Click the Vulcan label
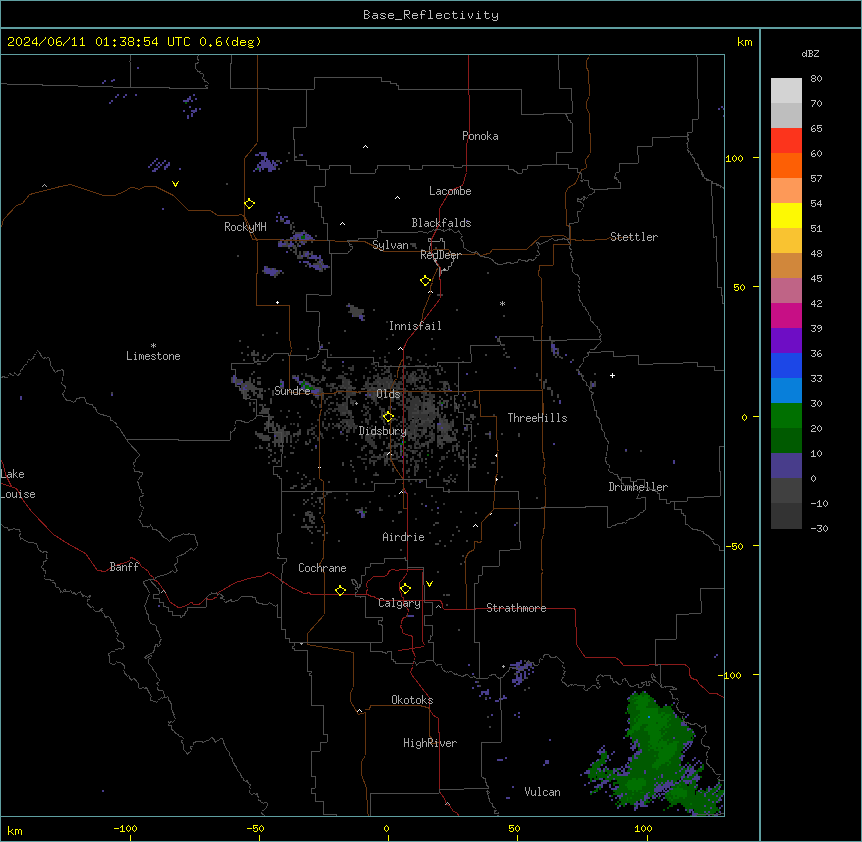The image size is (862, 842). (x=543, y=792)
